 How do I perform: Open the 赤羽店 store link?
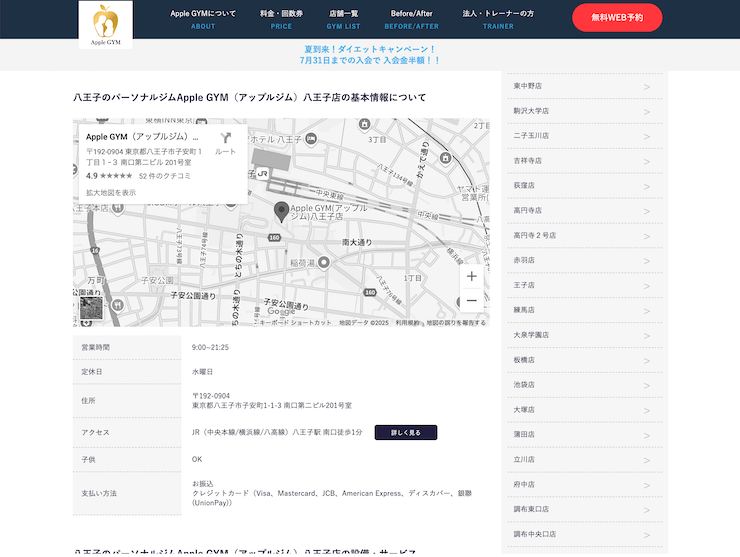(x=585, y=261)
